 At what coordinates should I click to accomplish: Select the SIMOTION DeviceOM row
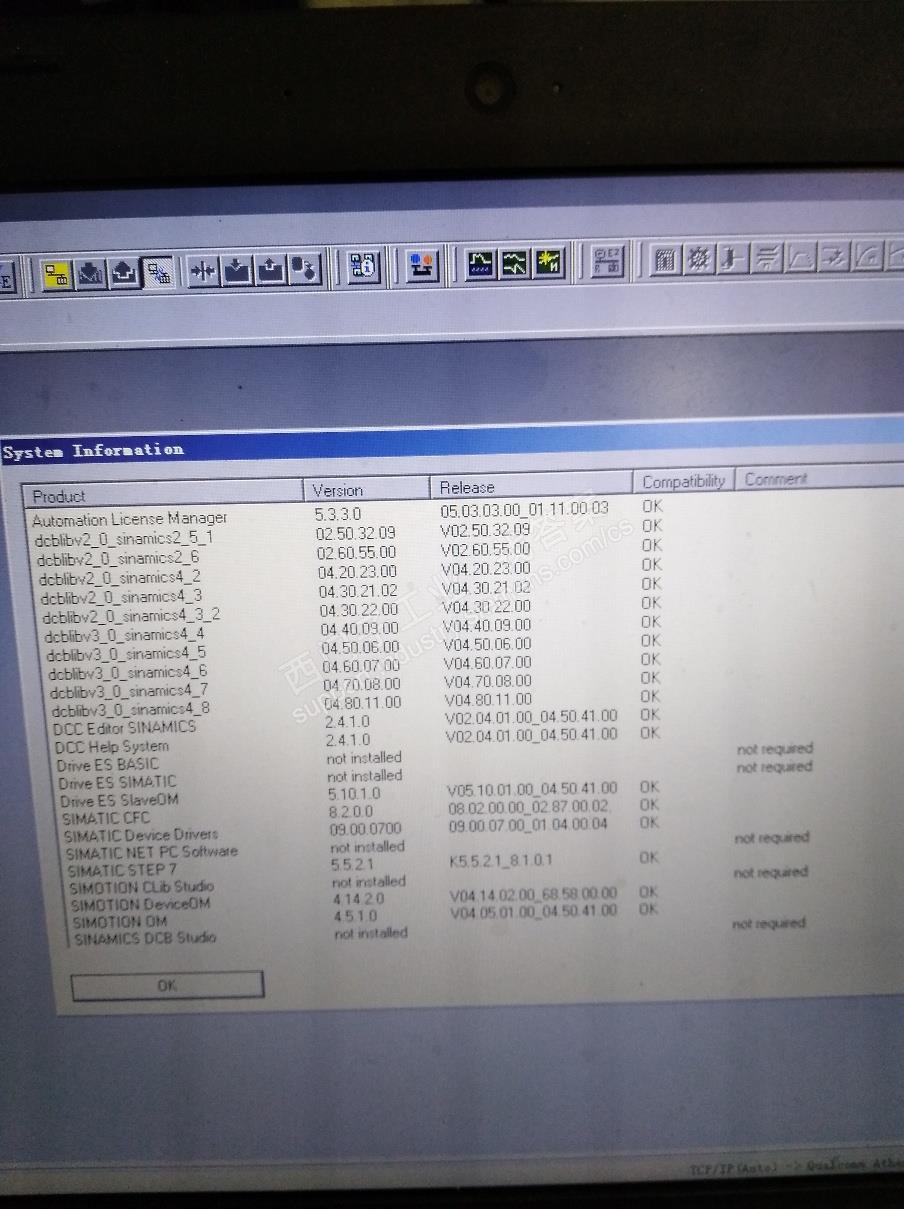141,905
